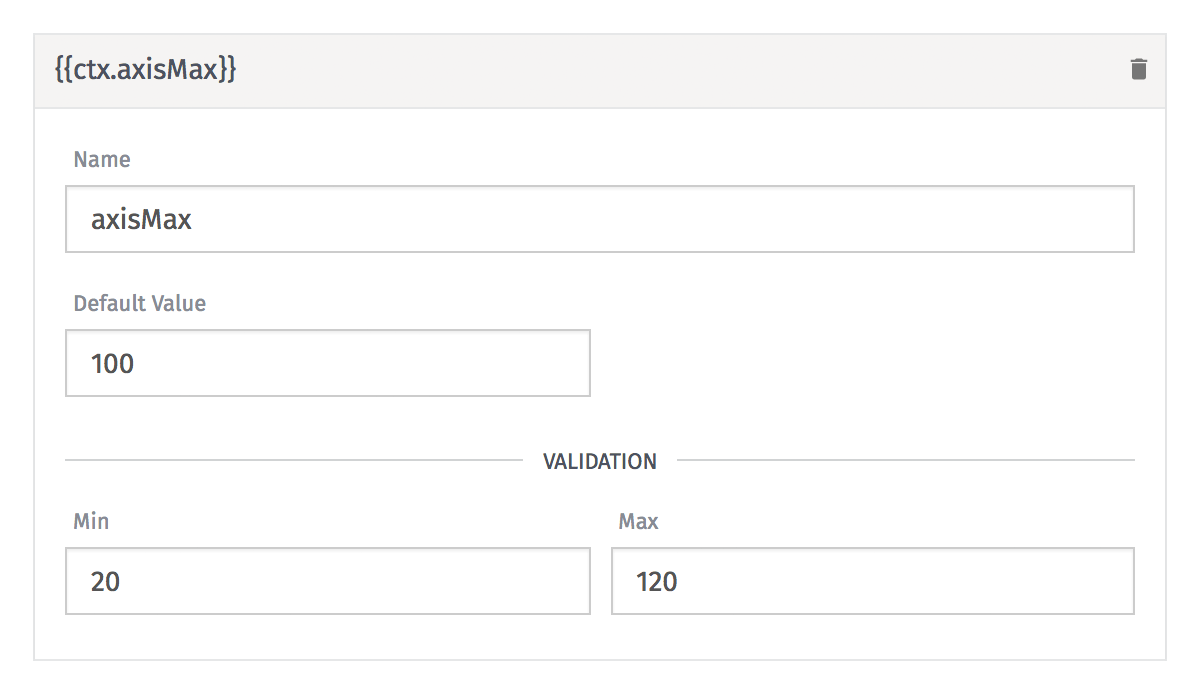Select the Default Value input box

[x=328, y=363]
